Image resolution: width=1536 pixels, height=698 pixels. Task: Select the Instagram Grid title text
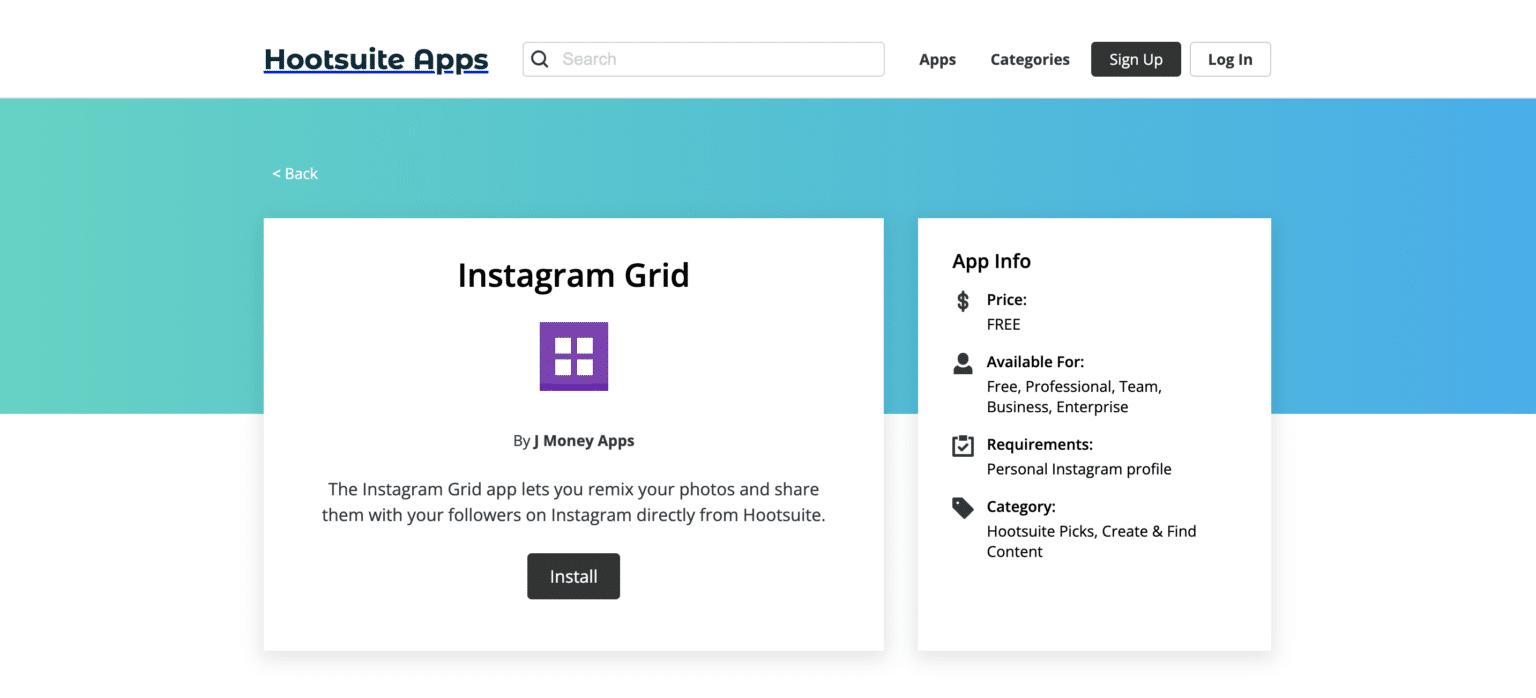573,275
